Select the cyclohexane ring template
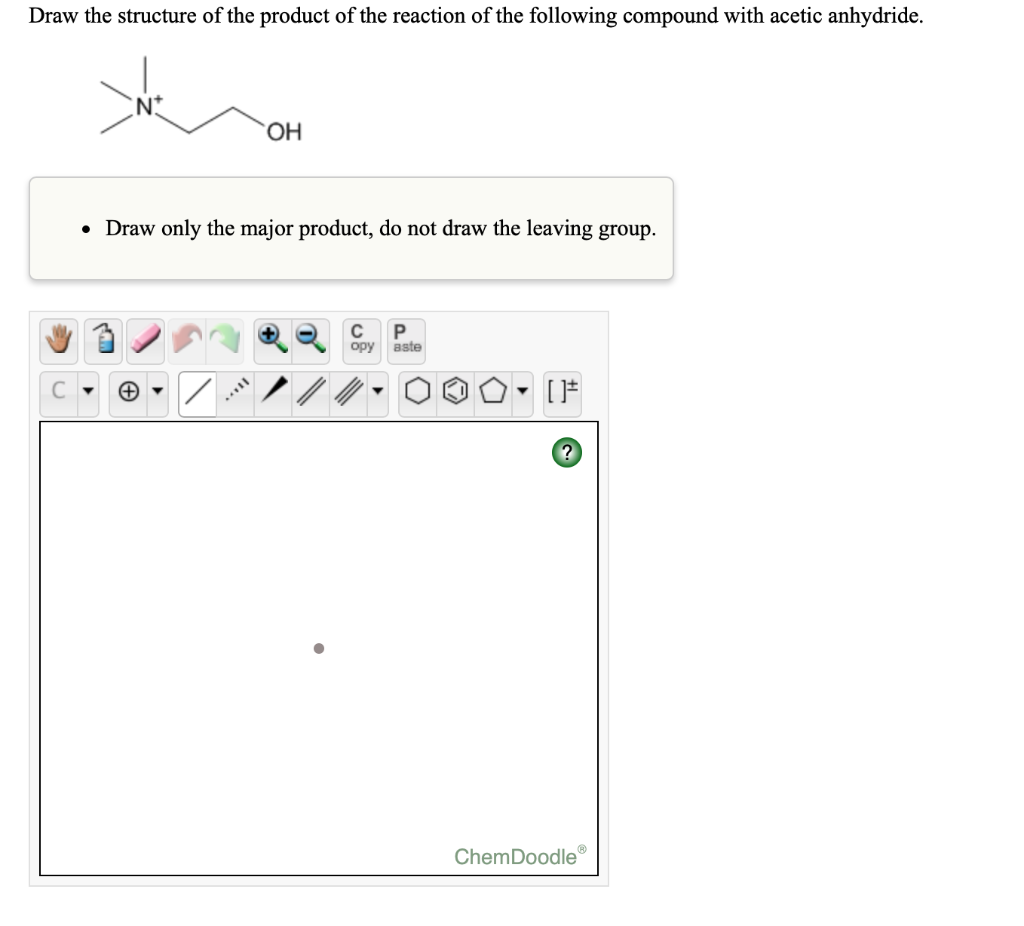 (419, 392)
